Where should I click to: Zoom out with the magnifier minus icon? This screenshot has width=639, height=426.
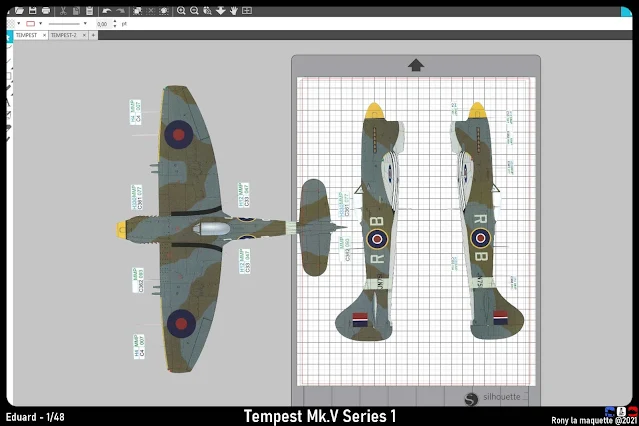pos(194,11)
